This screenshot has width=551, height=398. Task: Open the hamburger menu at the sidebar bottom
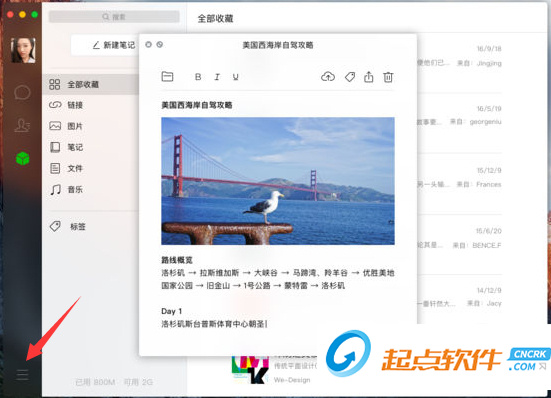pyautogui.click(x=22, y=375)
